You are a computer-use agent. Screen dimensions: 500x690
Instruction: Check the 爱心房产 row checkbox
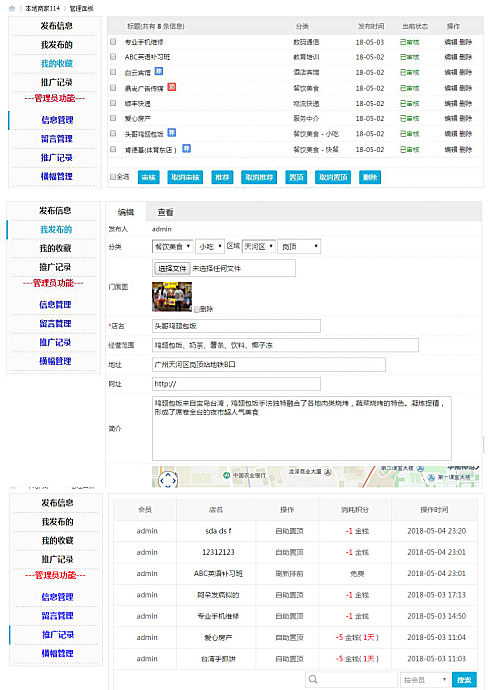(113, 118)
